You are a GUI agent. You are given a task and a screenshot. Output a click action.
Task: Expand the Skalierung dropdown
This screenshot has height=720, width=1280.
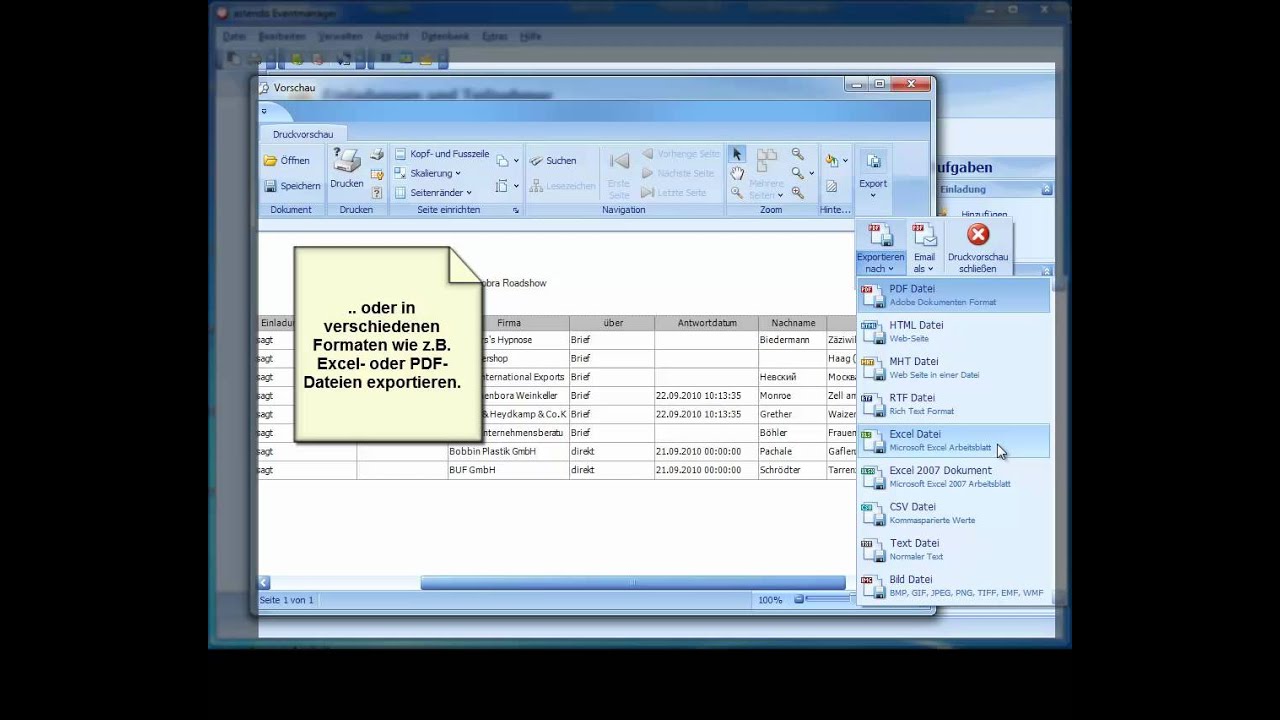point(428,173)
